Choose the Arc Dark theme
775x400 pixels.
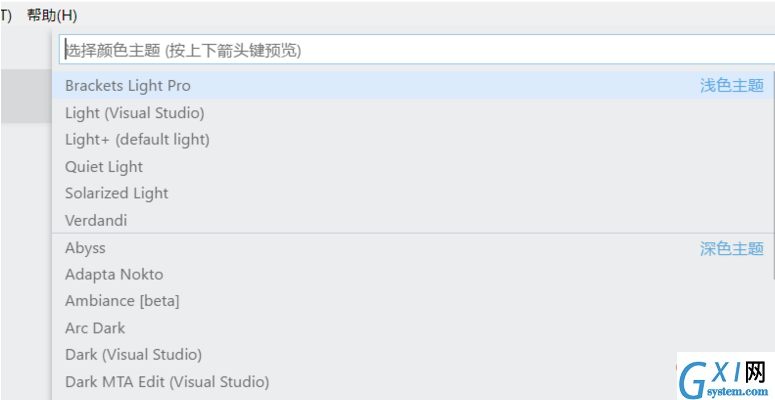95,328
